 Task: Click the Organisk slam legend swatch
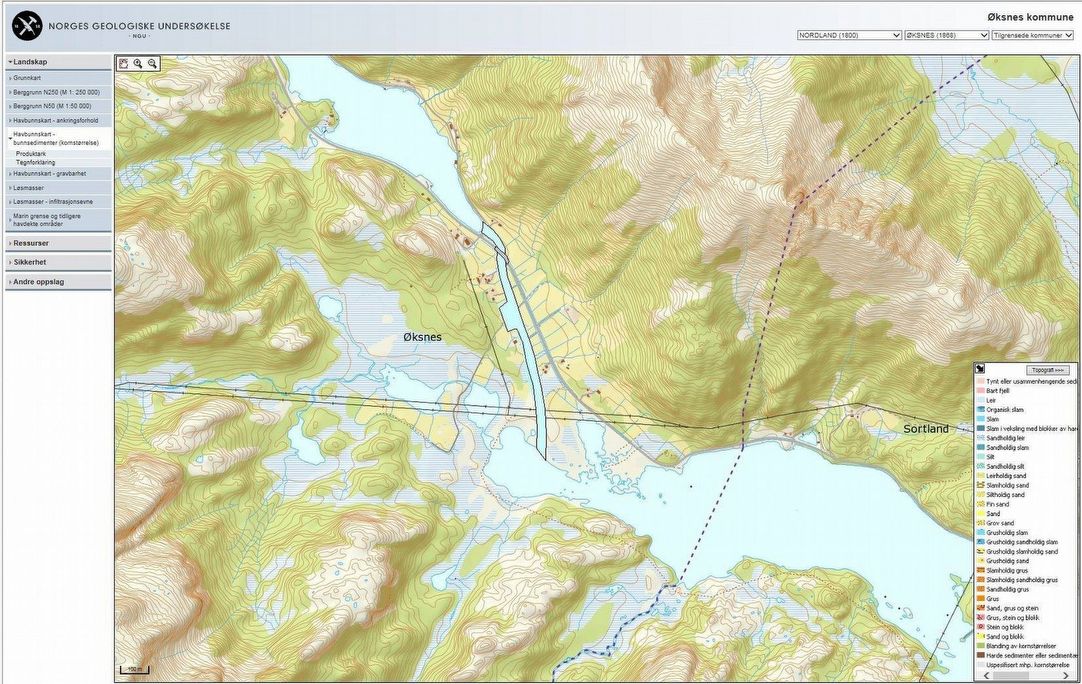980,410
